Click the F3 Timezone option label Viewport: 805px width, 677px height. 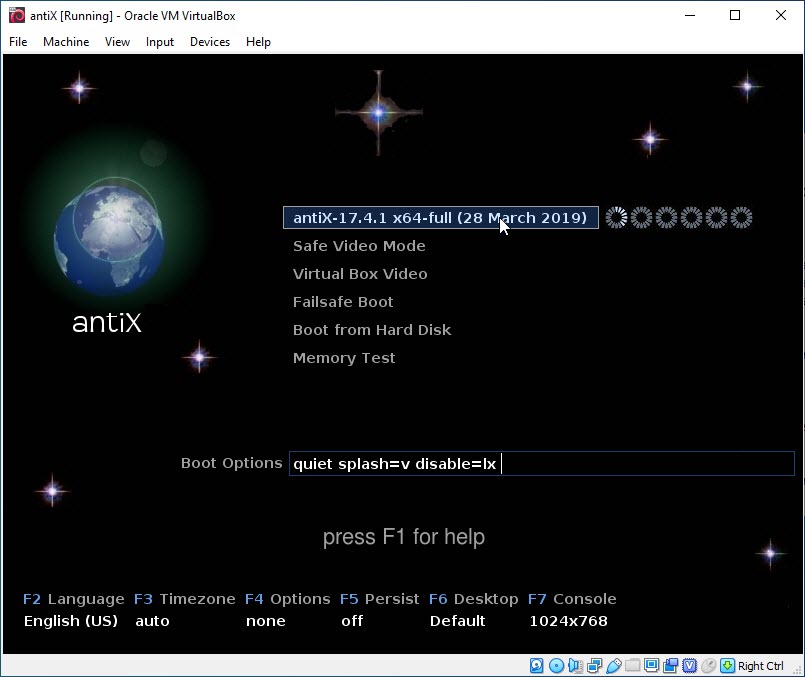[184, 599]
